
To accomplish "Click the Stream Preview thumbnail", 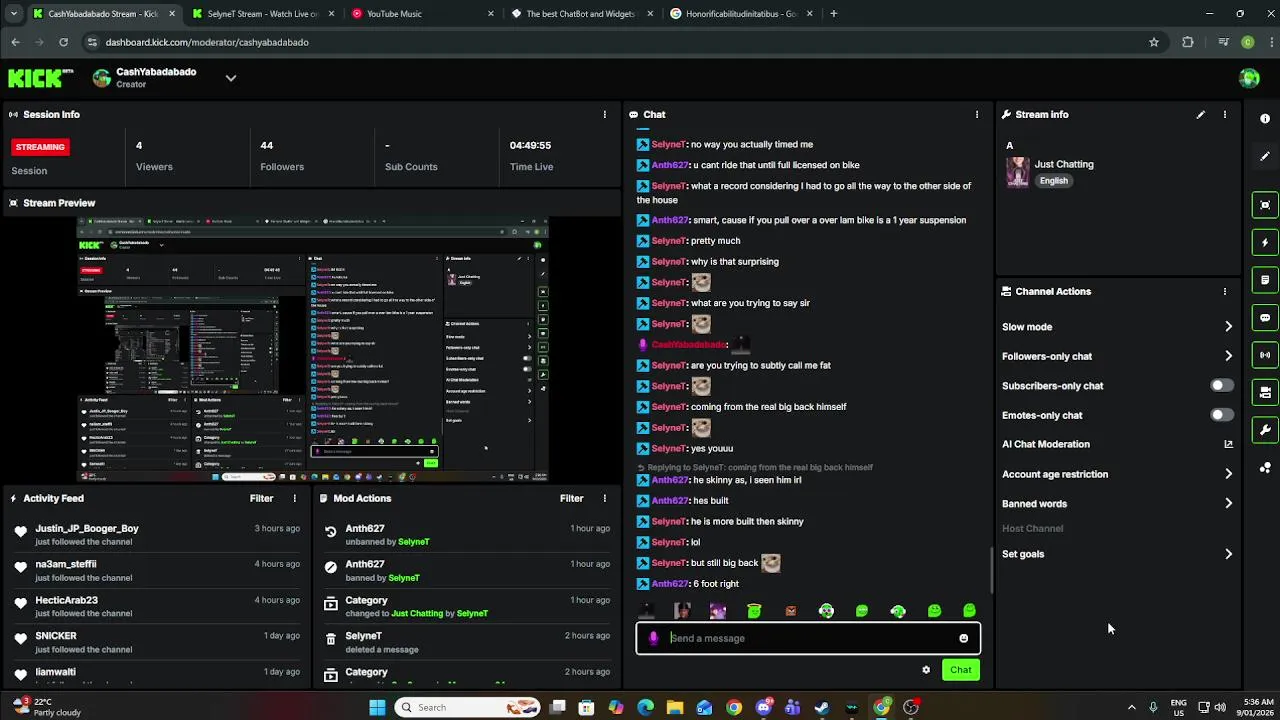I will tap(313, 350).
